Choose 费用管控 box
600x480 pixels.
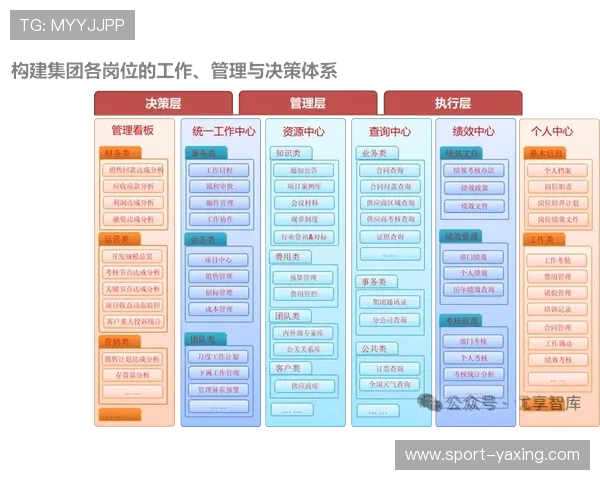click(x=303, y=294)
